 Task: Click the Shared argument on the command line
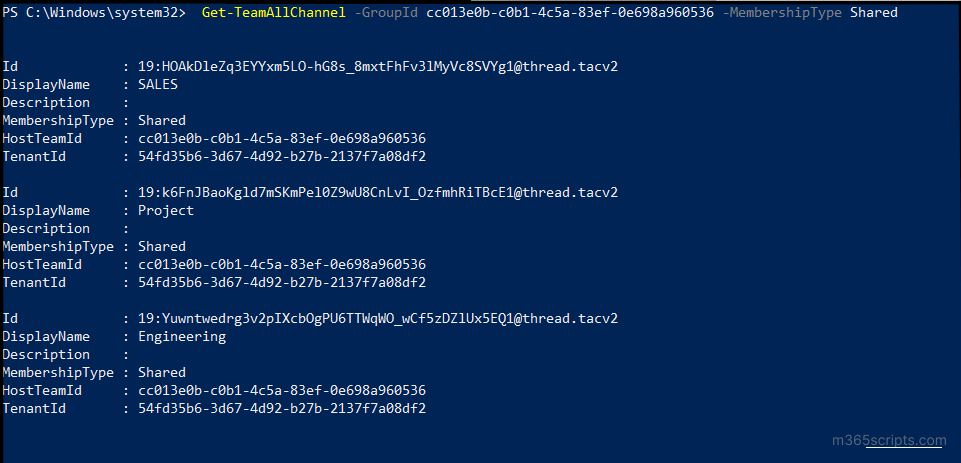[x=874, y=13]
